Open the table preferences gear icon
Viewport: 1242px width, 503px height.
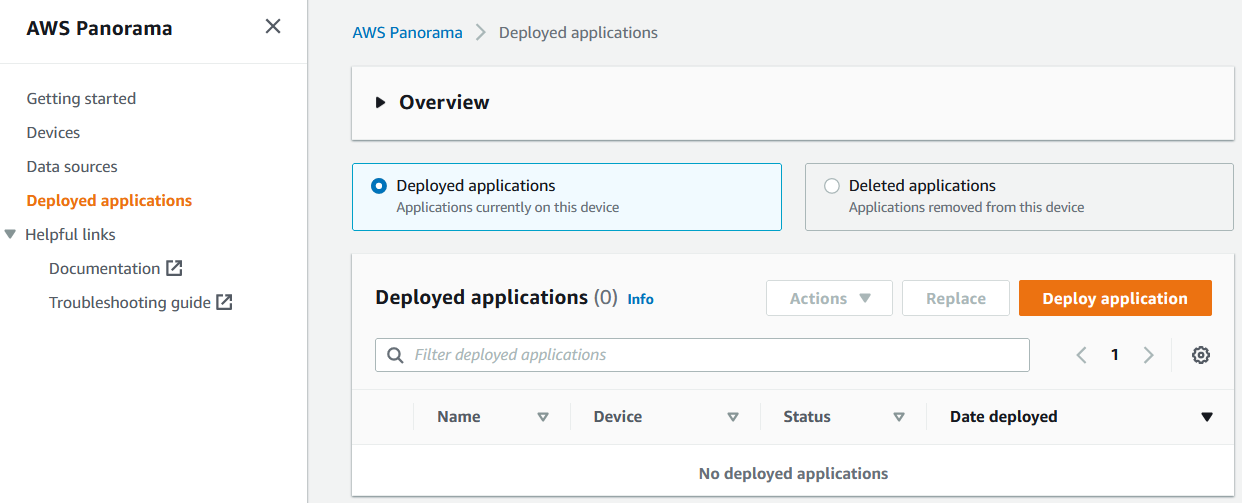coord(1201,355)
